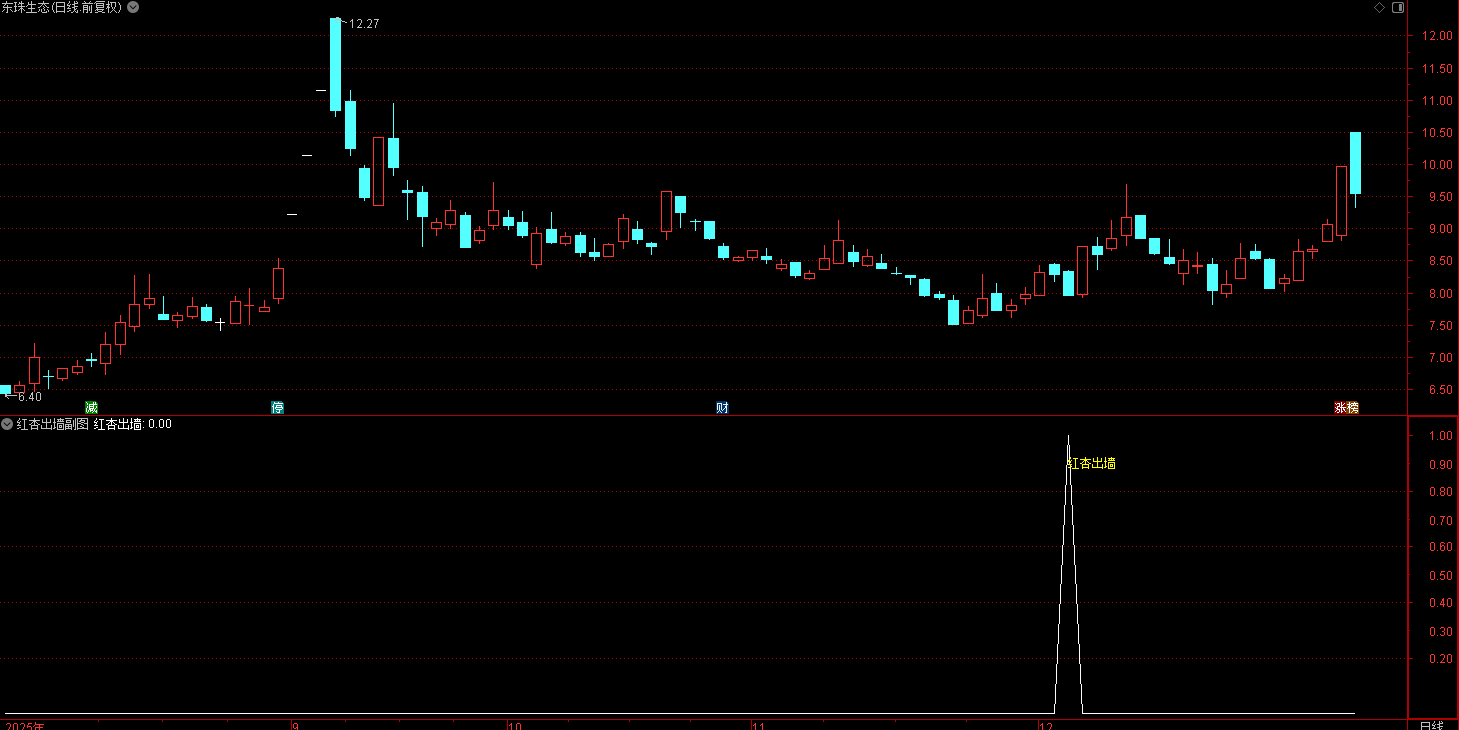Click the 红杏出墙副图 indicator name
The height and width of the screenshot is (730, 1459).
tap(52, 424)
